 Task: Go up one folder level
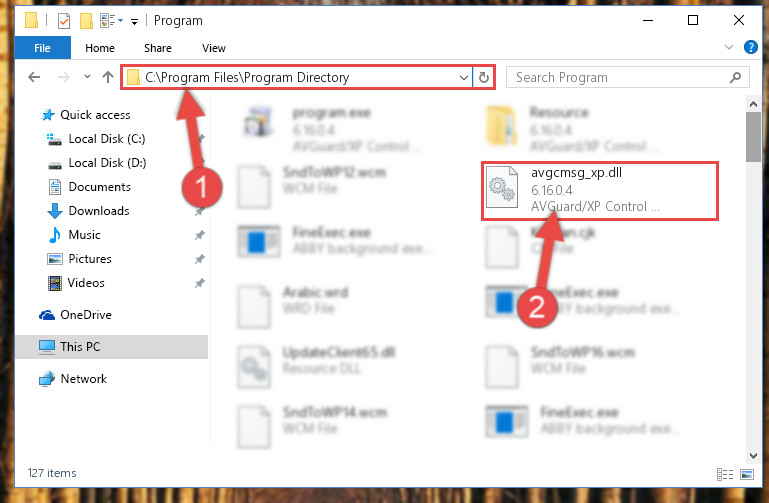point(108,77)
